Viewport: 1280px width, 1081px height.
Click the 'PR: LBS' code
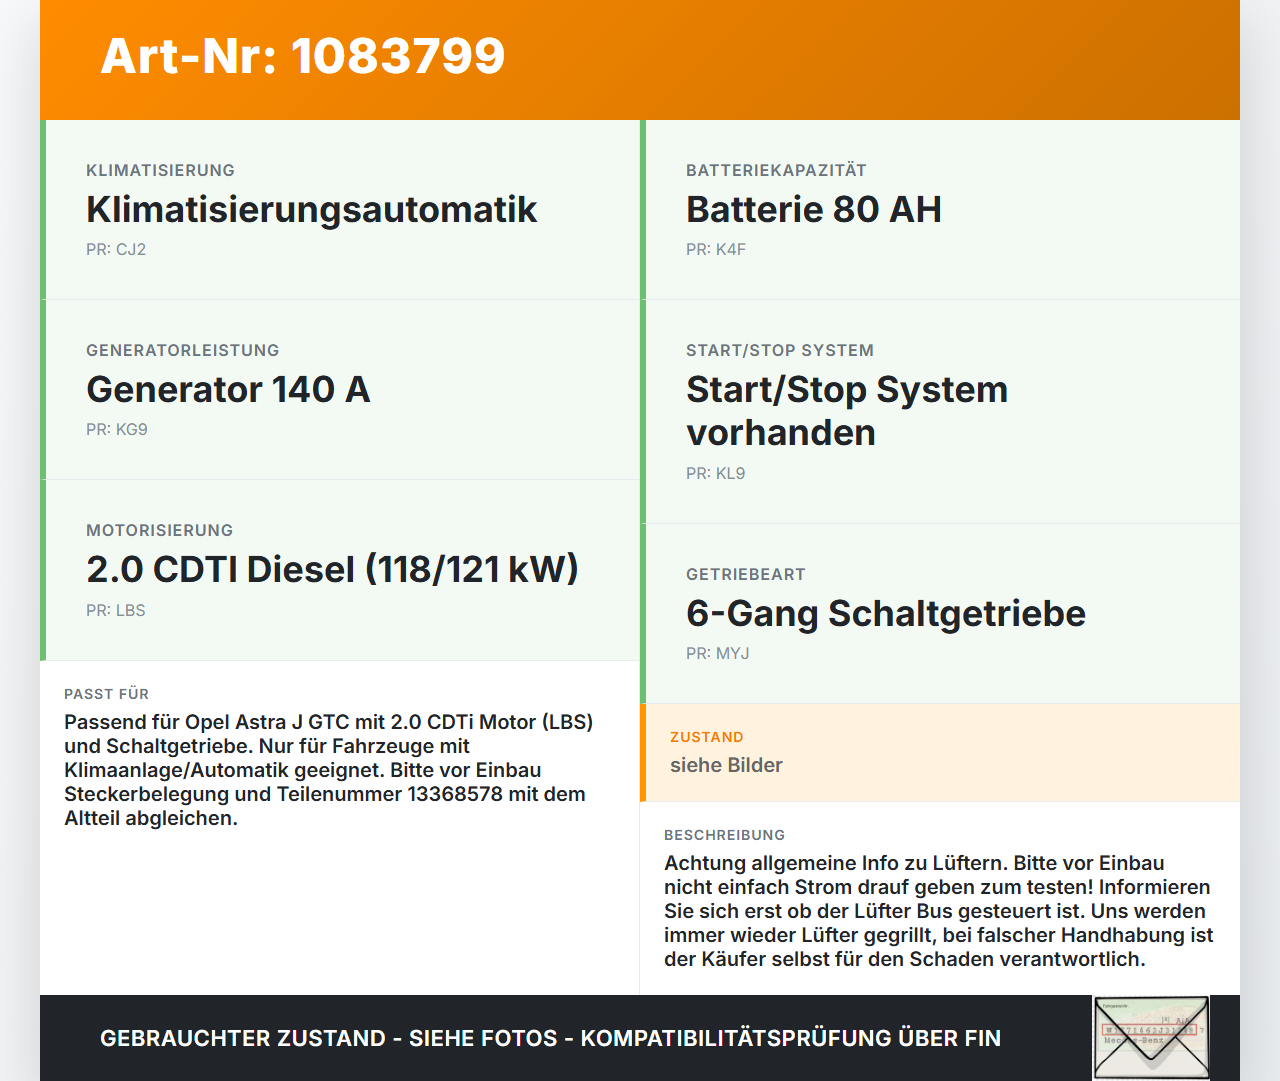(x=116, y=611)
